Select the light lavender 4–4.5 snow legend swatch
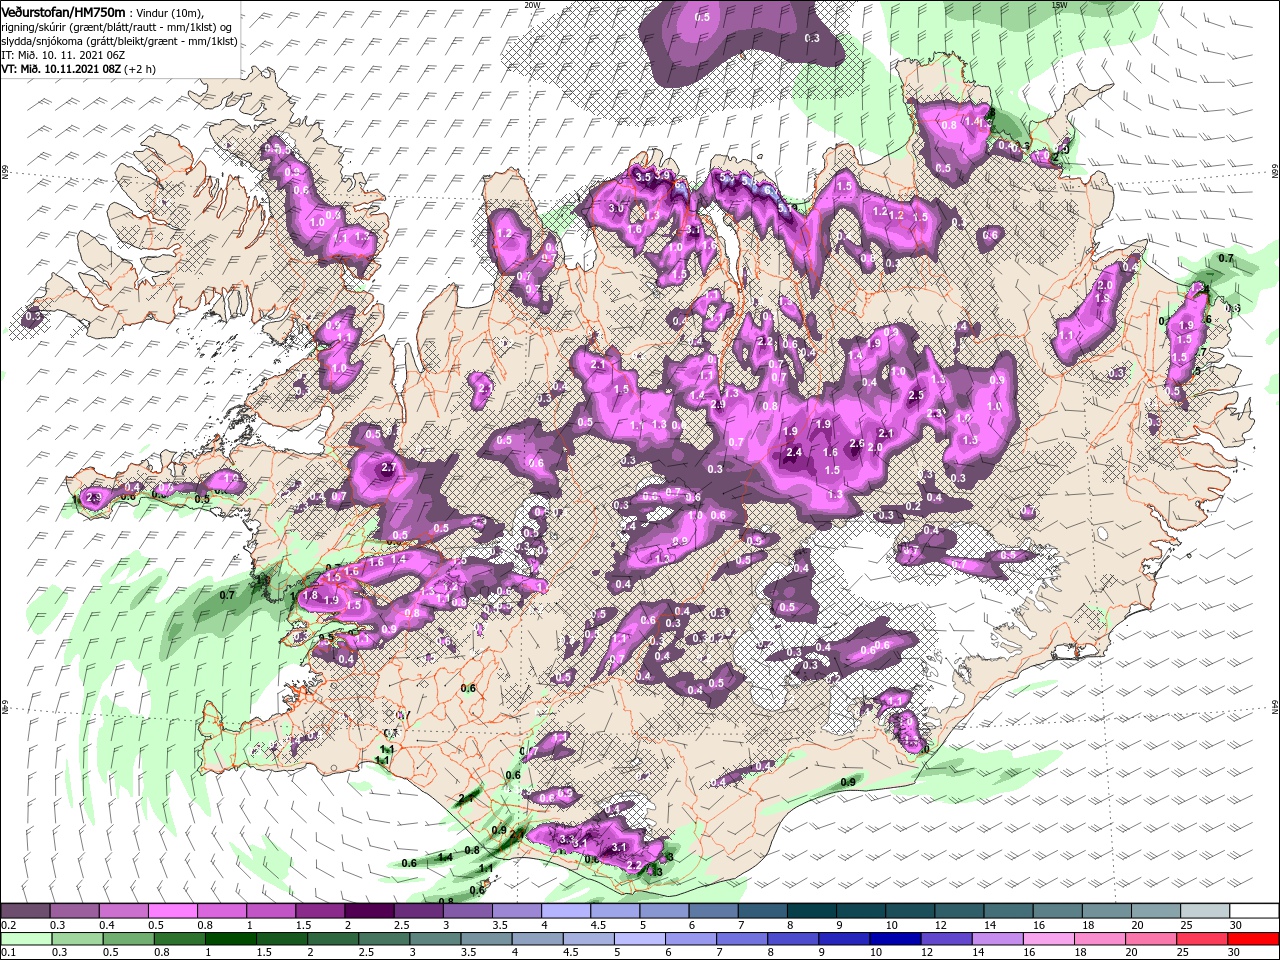 (564, 911)
